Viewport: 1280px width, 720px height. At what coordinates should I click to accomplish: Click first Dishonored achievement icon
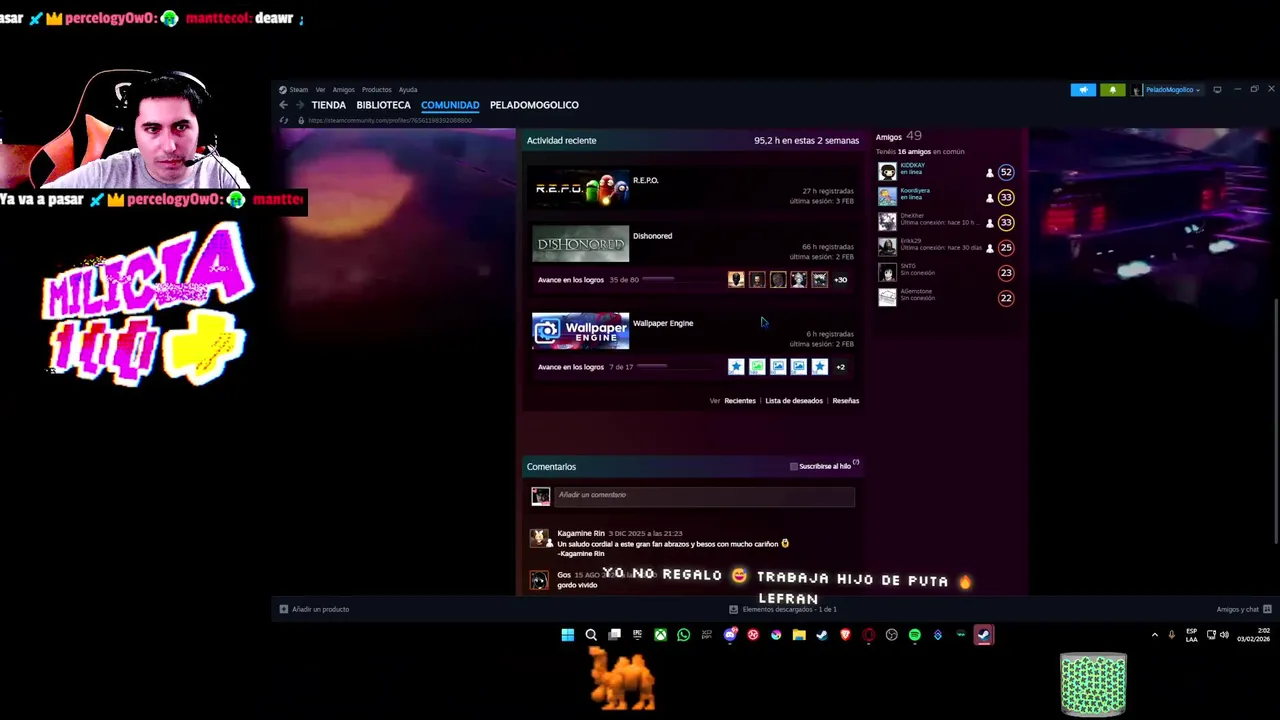pyautogui.click(x=736, y=280)
